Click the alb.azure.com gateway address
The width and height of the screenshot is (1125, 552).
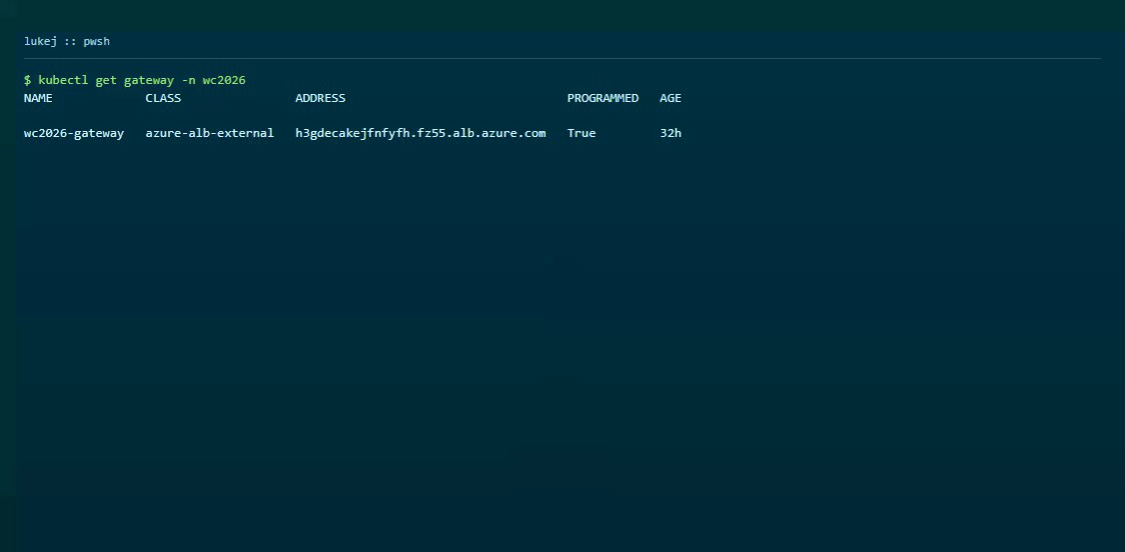point(420,134)
